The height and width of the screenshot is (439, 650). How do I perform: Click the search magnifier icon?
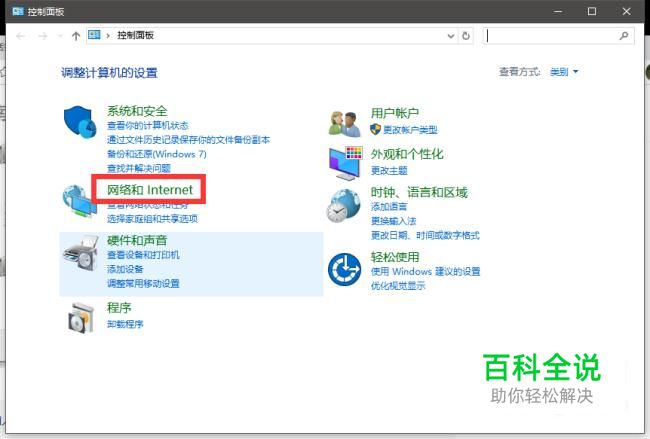[624, 36]
